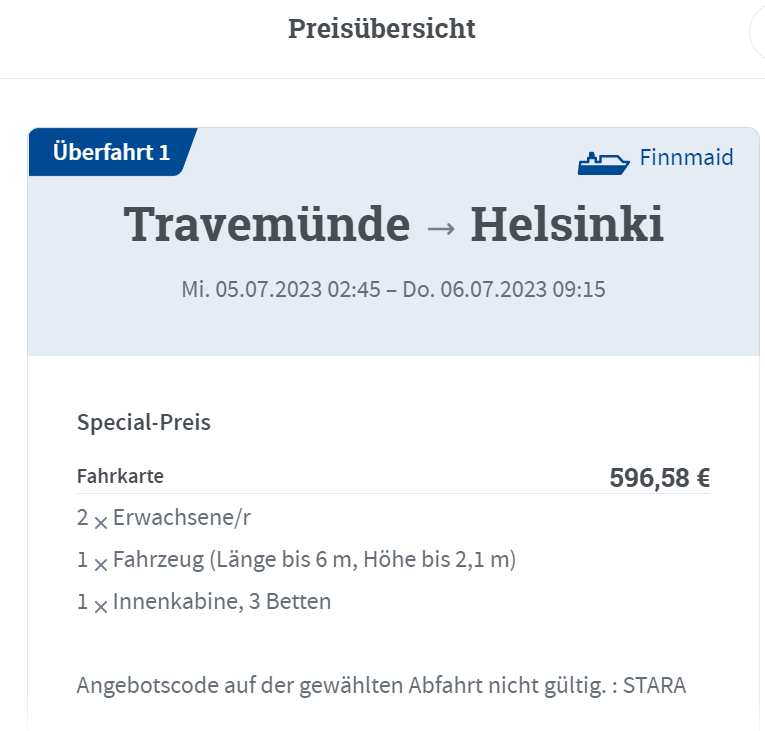Click the Helsinki destination port name
This screenshot has height=731, width=765.
(567, 225)
